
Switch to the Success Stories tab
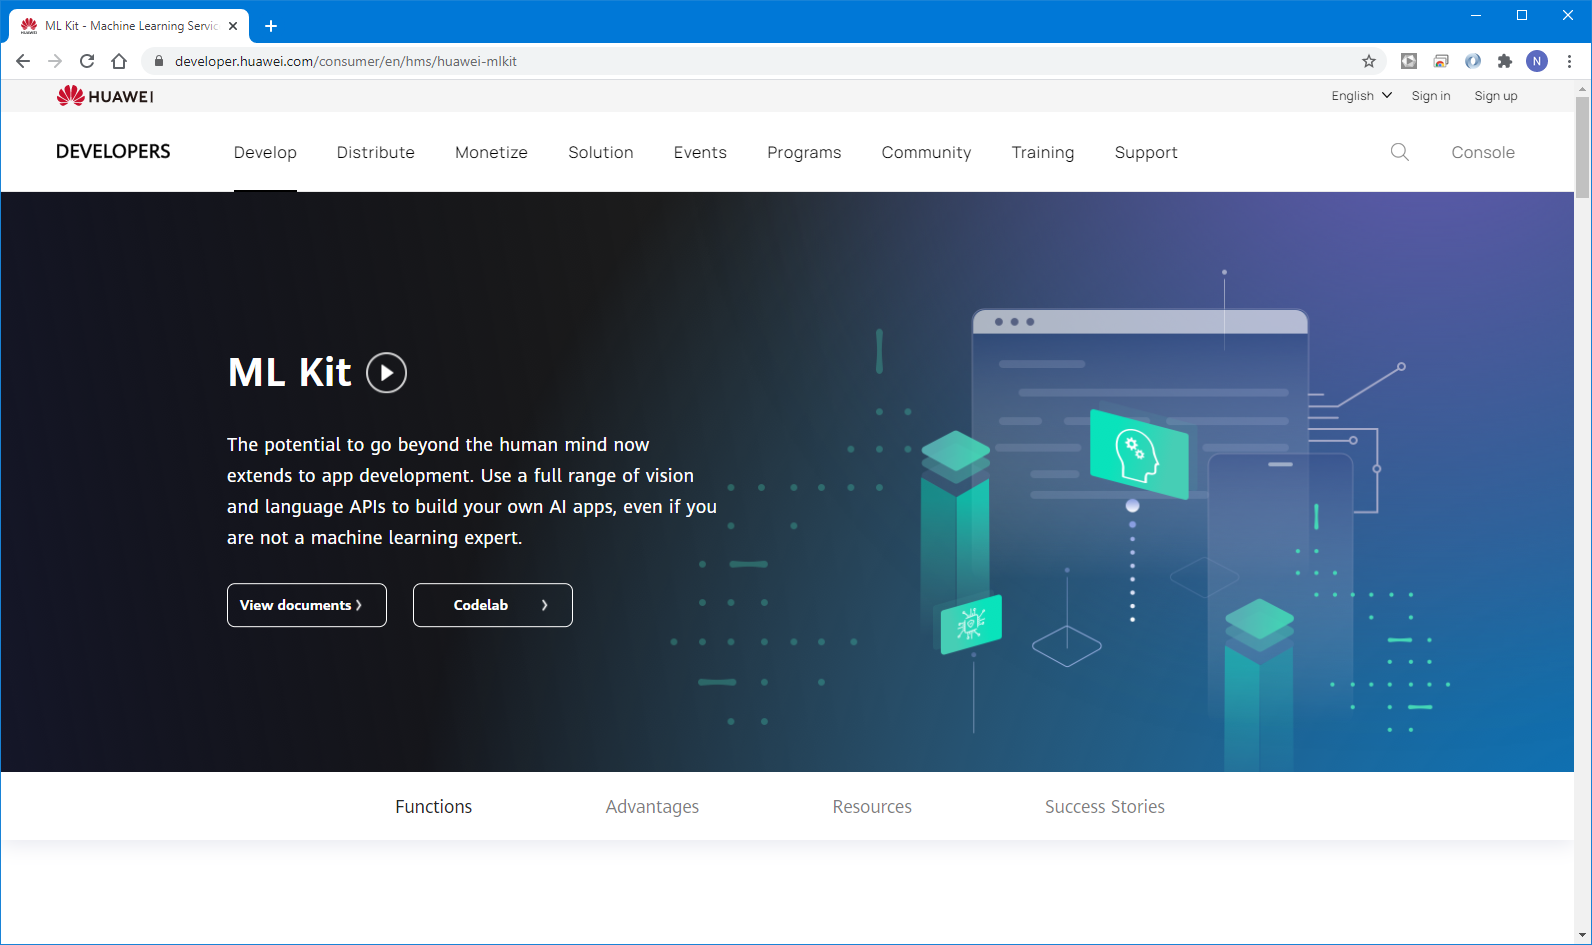1105,807
